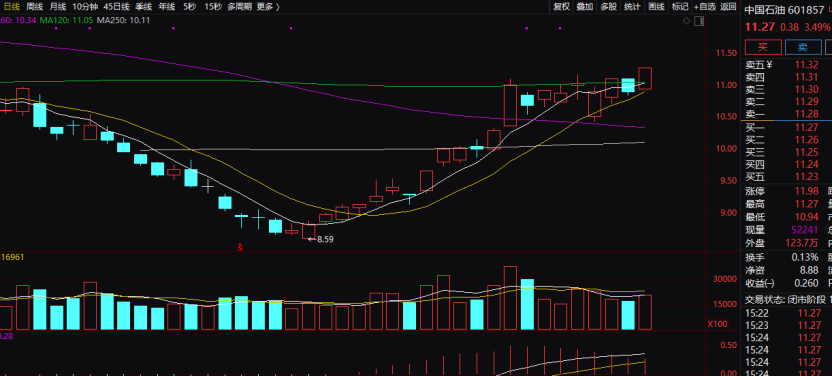Image resolution: width=832 pixels, height=376 pixels.
Task: Click the tallest red volume bar
Action: coord(510,298)
